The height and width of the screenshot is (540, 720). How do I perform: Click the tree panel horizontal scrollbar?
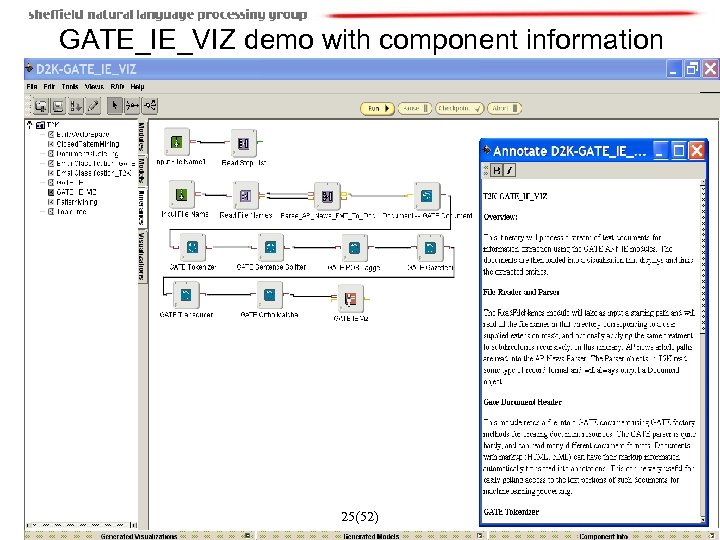click(82, 525)
